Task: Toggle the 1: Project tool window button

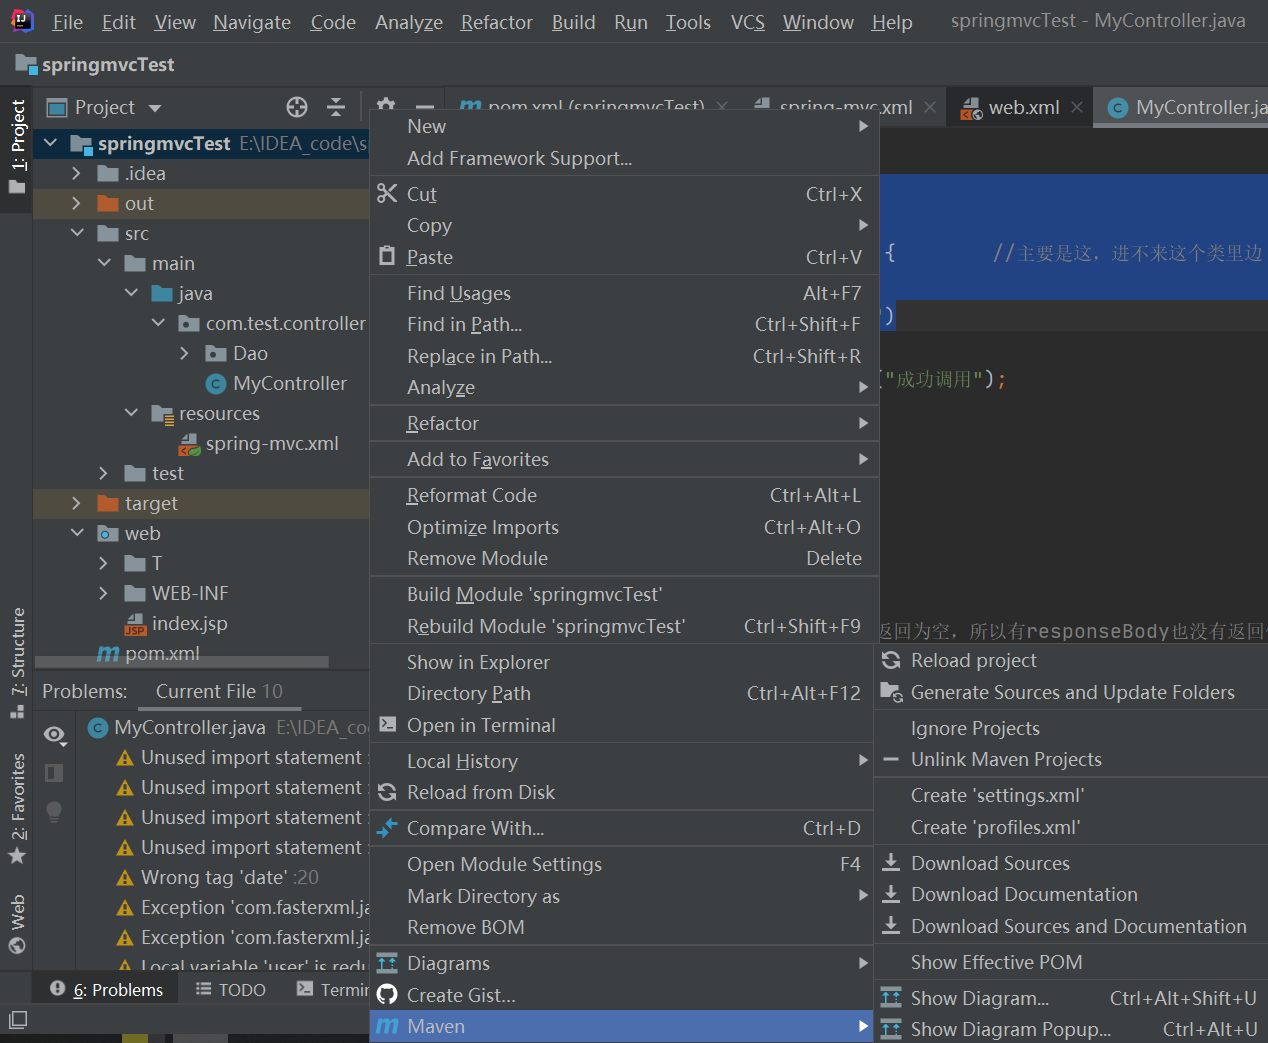Action: point(17,148)
